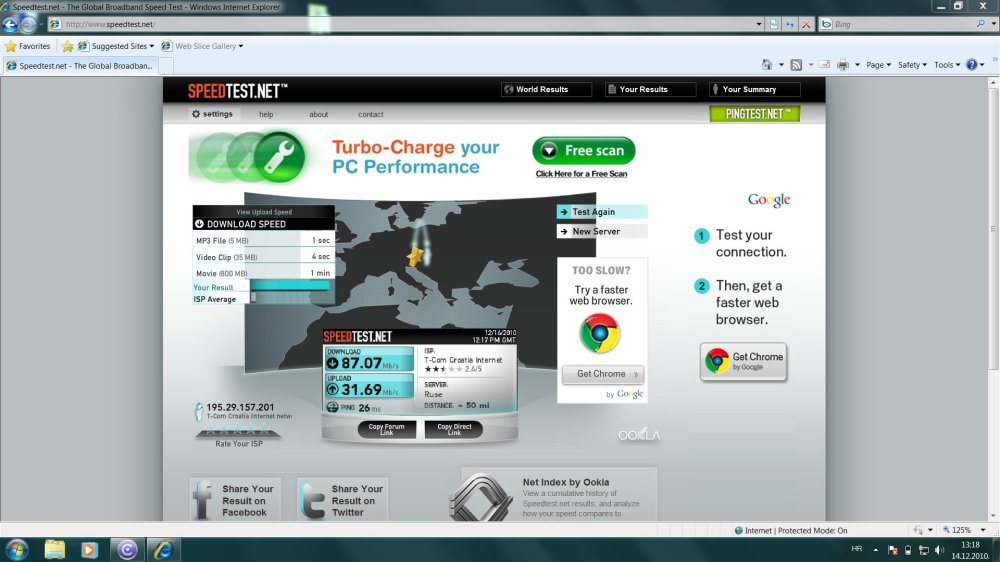Image resolution: width=1000 pixels, height=562 pixels.
Task: Open Your Results tab
Action: click(x=650, y=89)
